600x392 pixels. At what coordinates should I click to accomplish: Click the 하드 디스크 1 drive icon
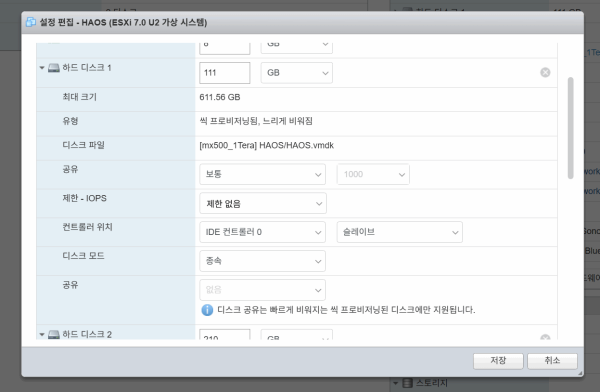click(54, 68)
